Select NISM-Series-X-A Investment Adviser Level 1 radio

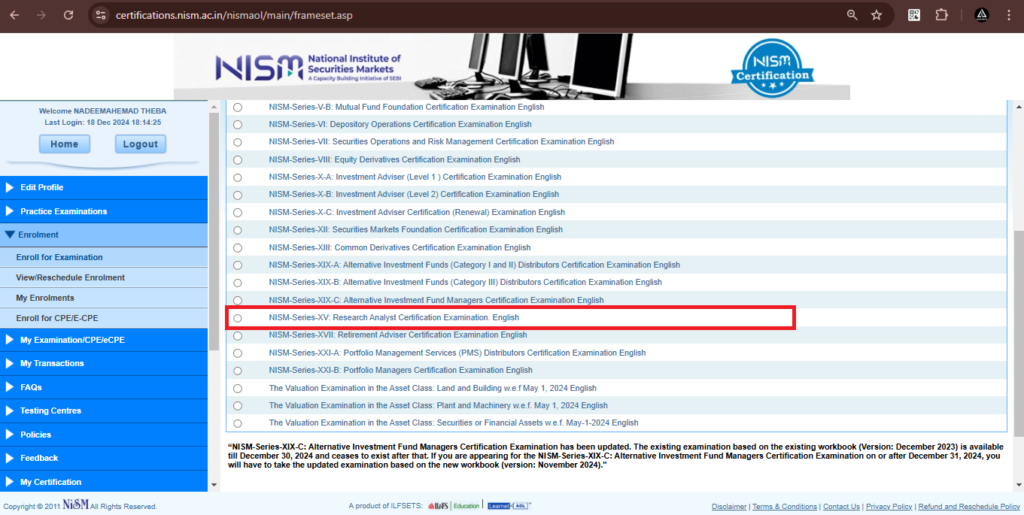(x=238, y=178)
